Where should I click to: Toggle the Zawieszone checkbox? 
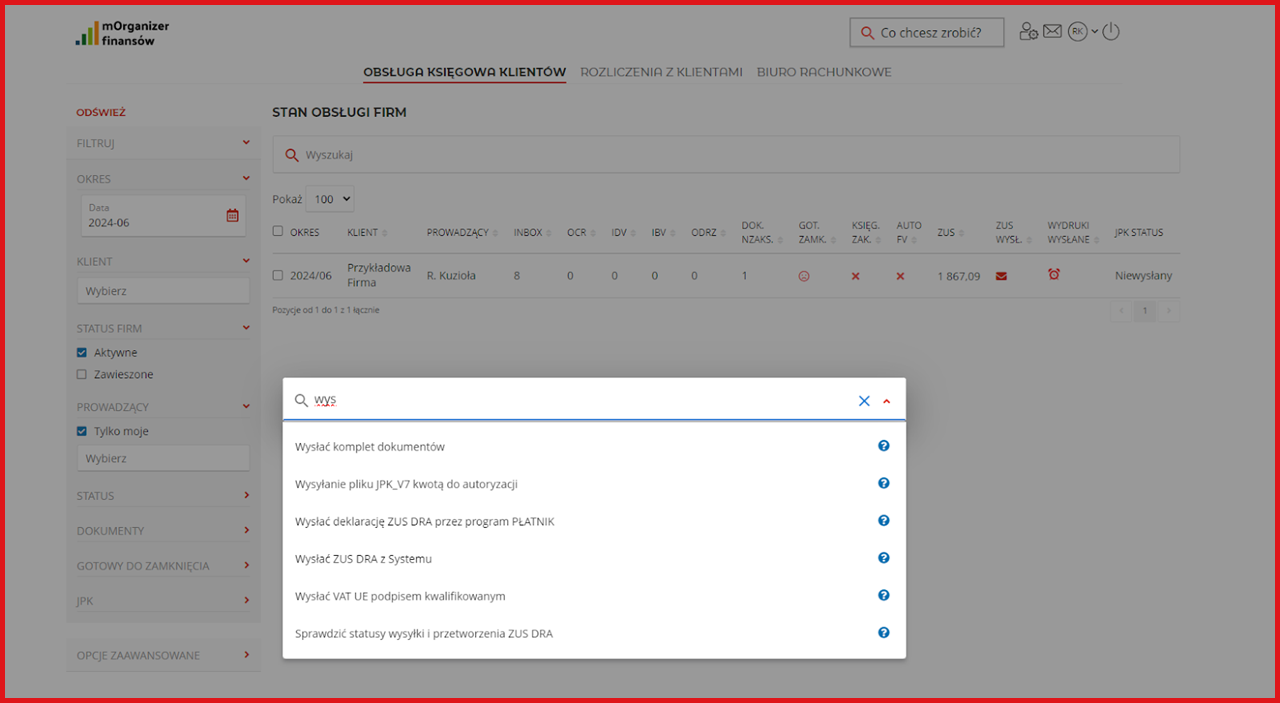(x=82, y=374)
